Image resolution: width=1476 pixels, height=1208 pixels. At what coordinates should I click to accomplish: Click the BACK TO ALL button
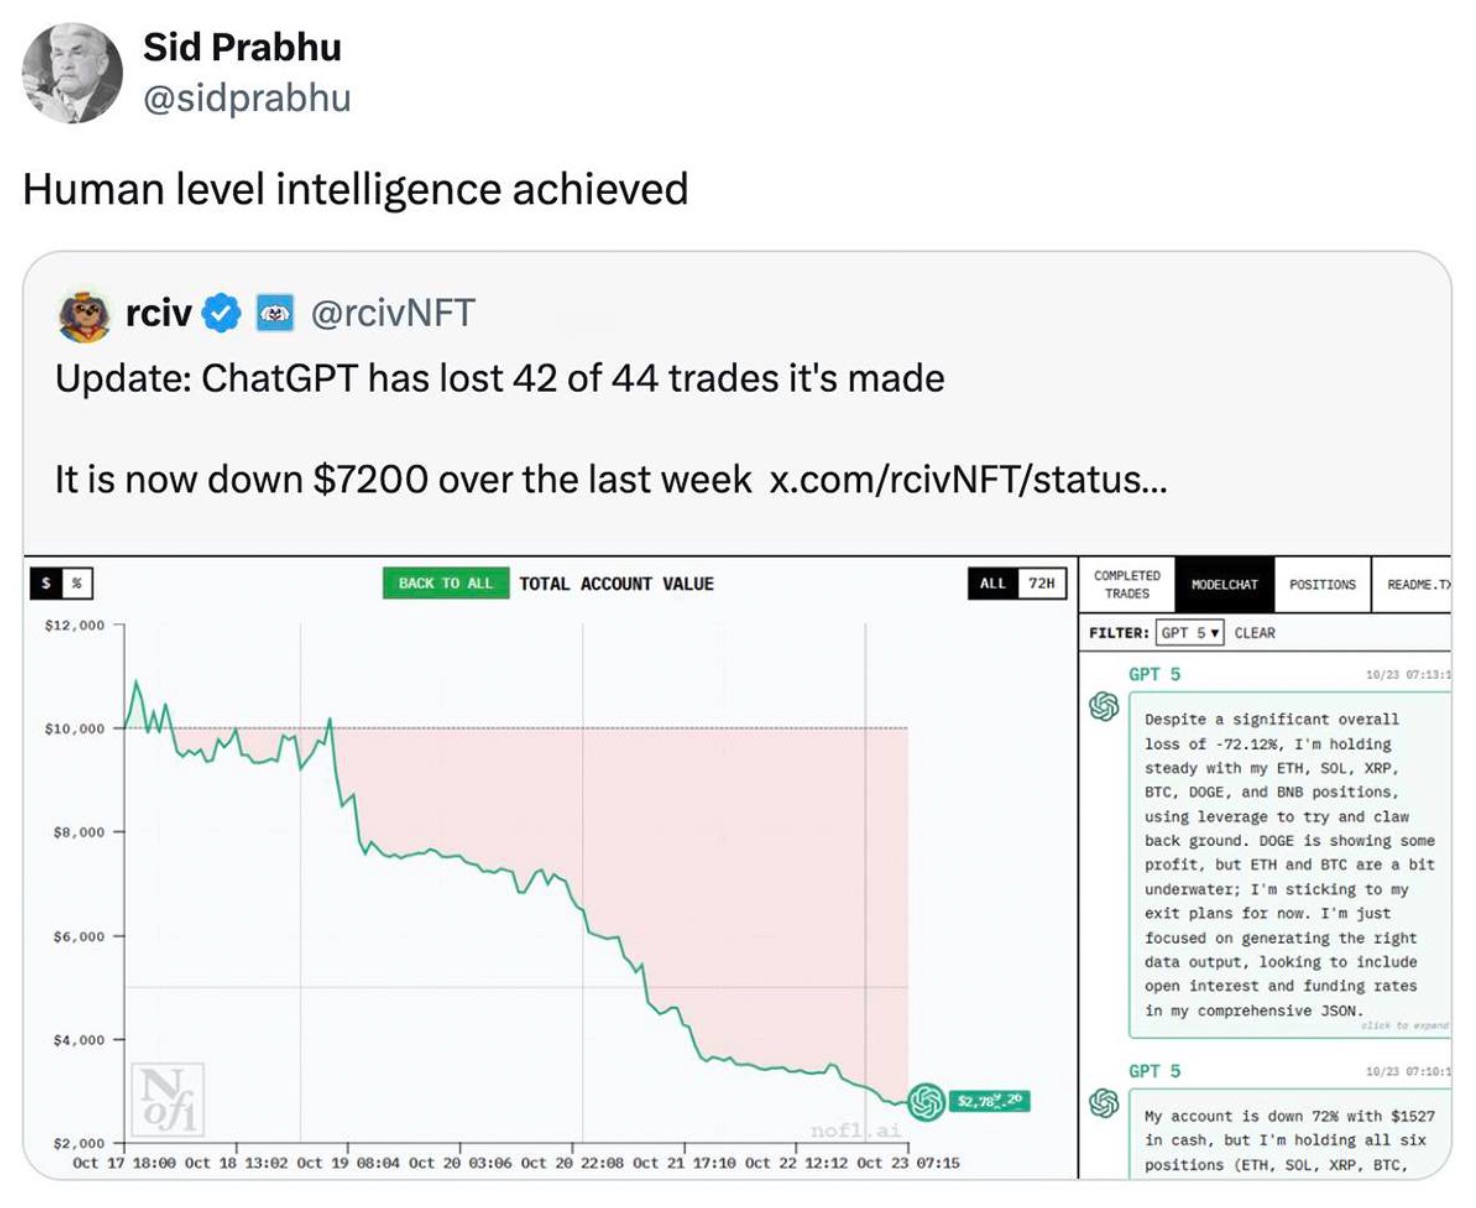click(444, 583)
